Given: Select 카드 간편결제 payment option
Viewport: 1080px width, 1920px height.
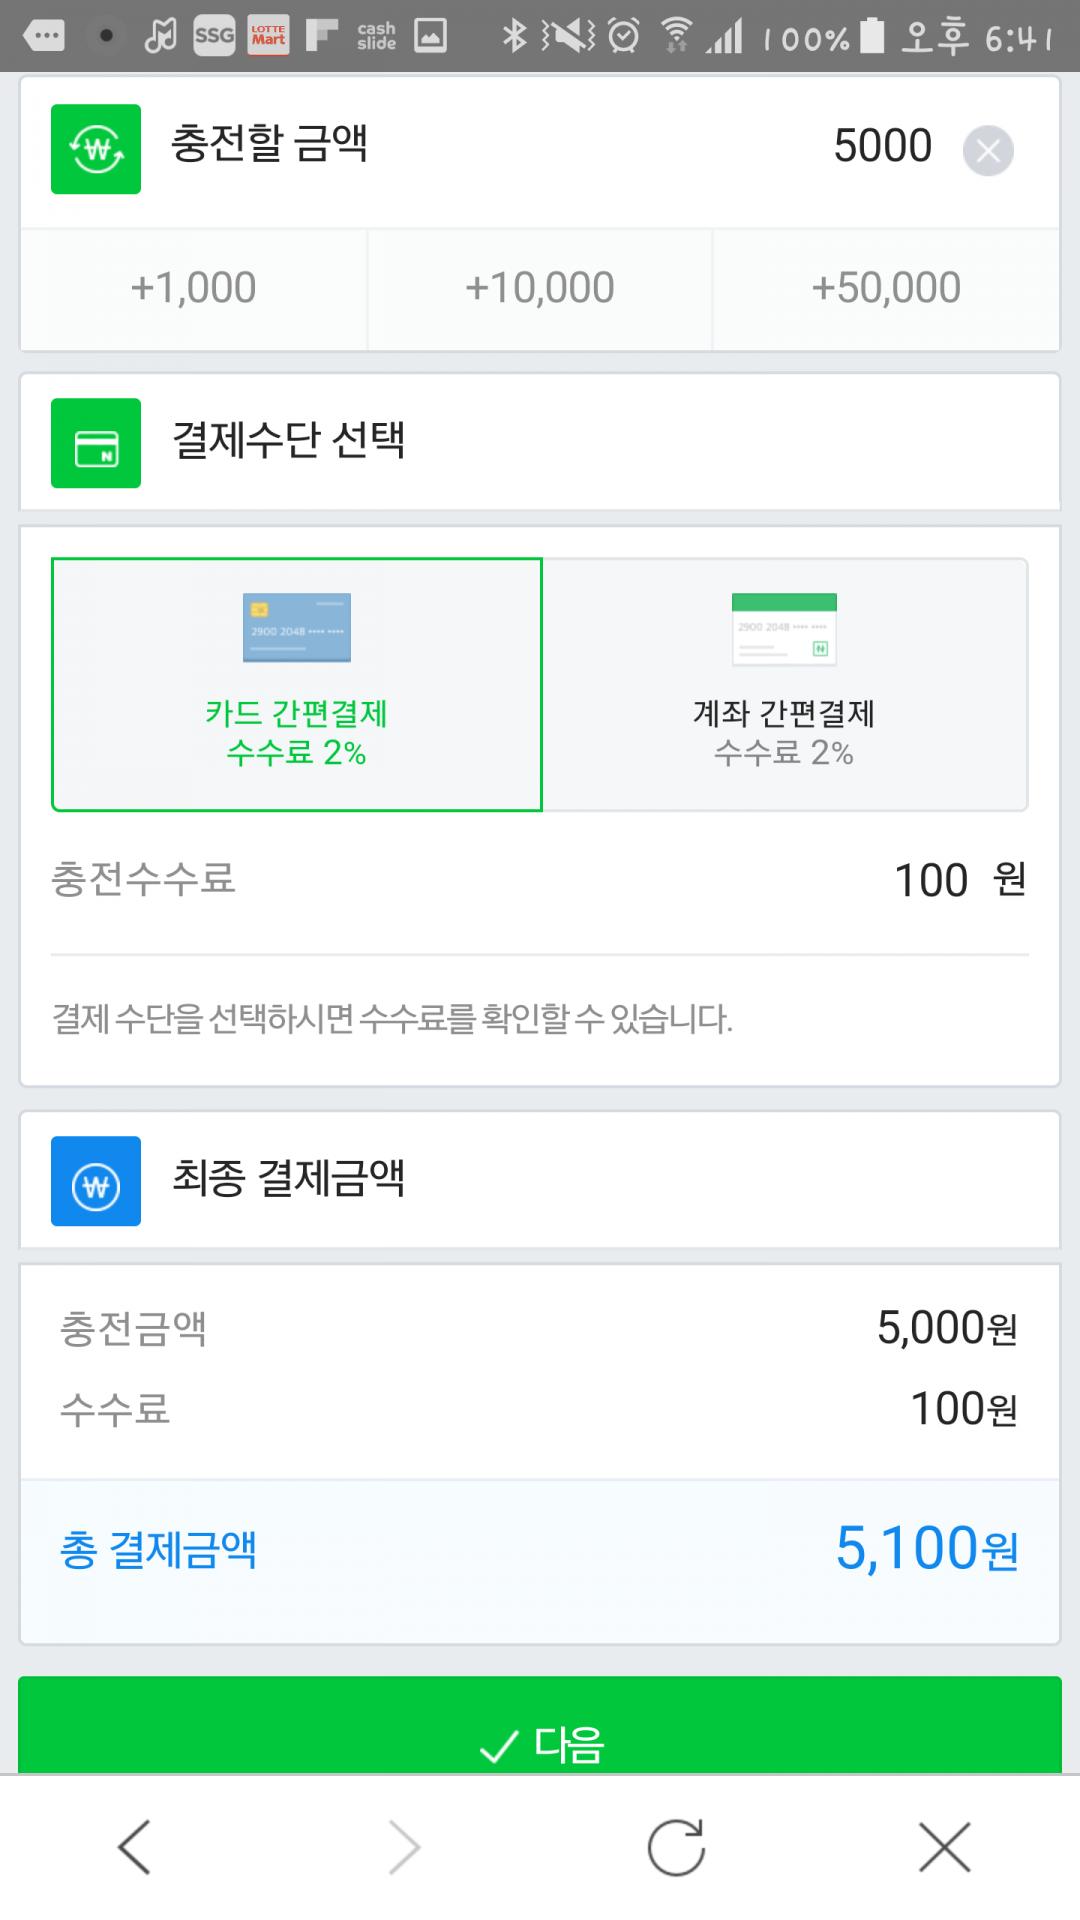Looking at the screenshot, I should 297,685.
